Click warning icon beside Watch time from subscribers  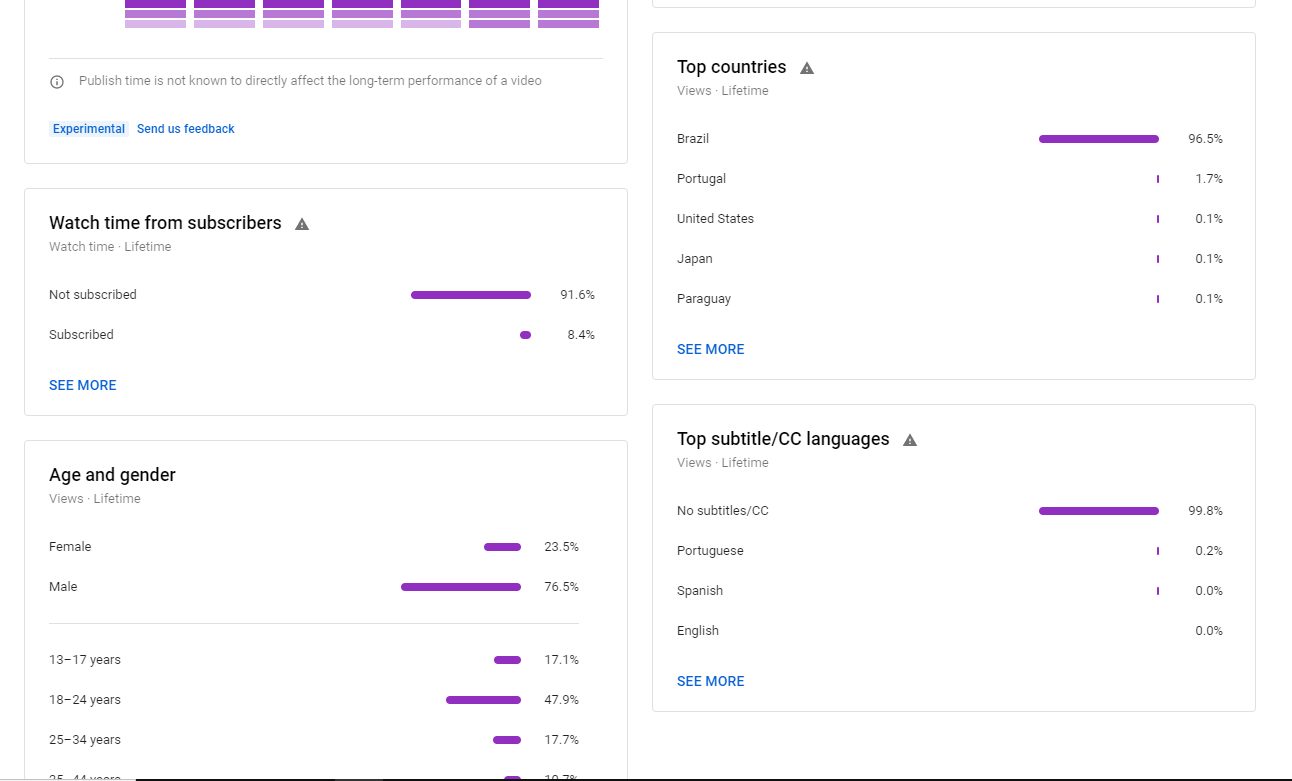pyautogui.click(x=302, y=224)
